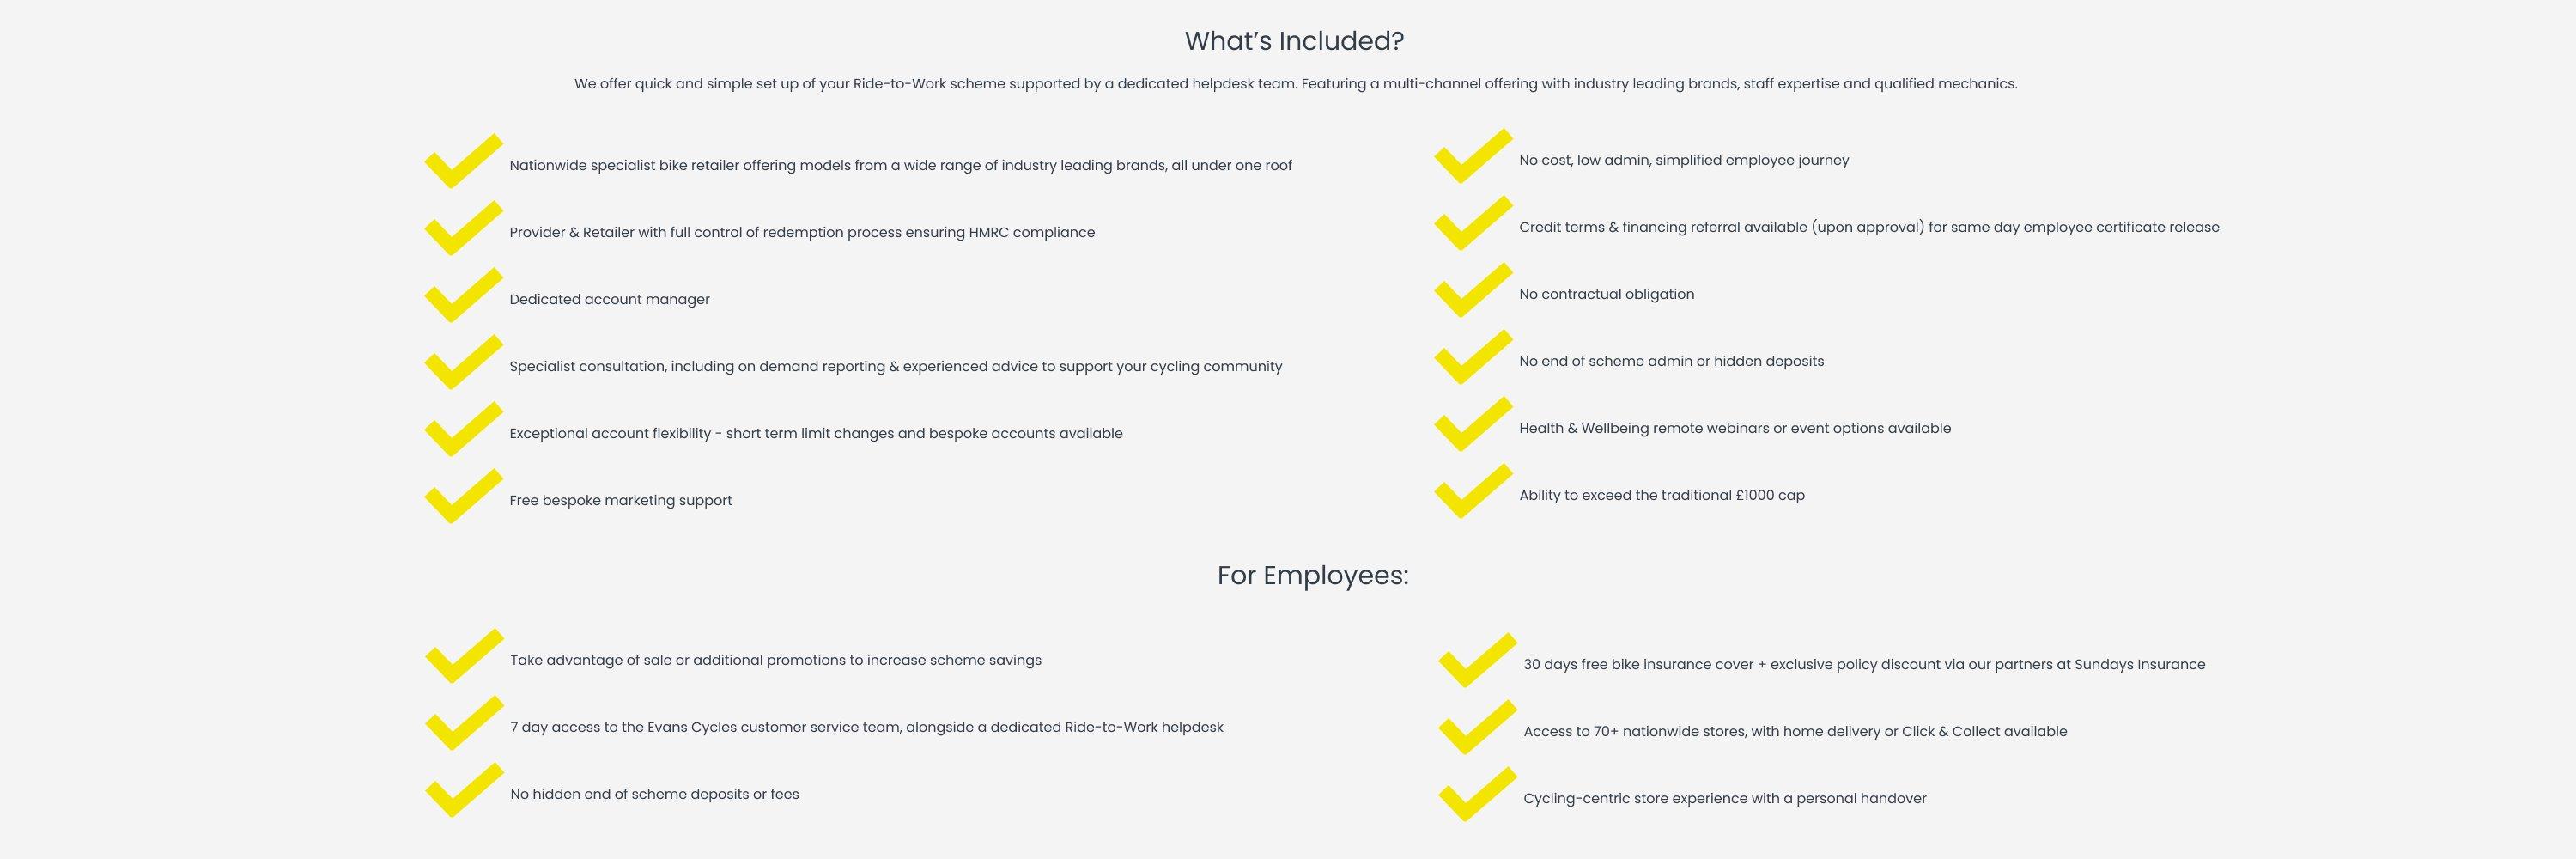This screenshot has height=859, width=2576.
Task: Click the checkmark beside Access to 70+ nationwide stores
Action: [x=1476, y=728]
